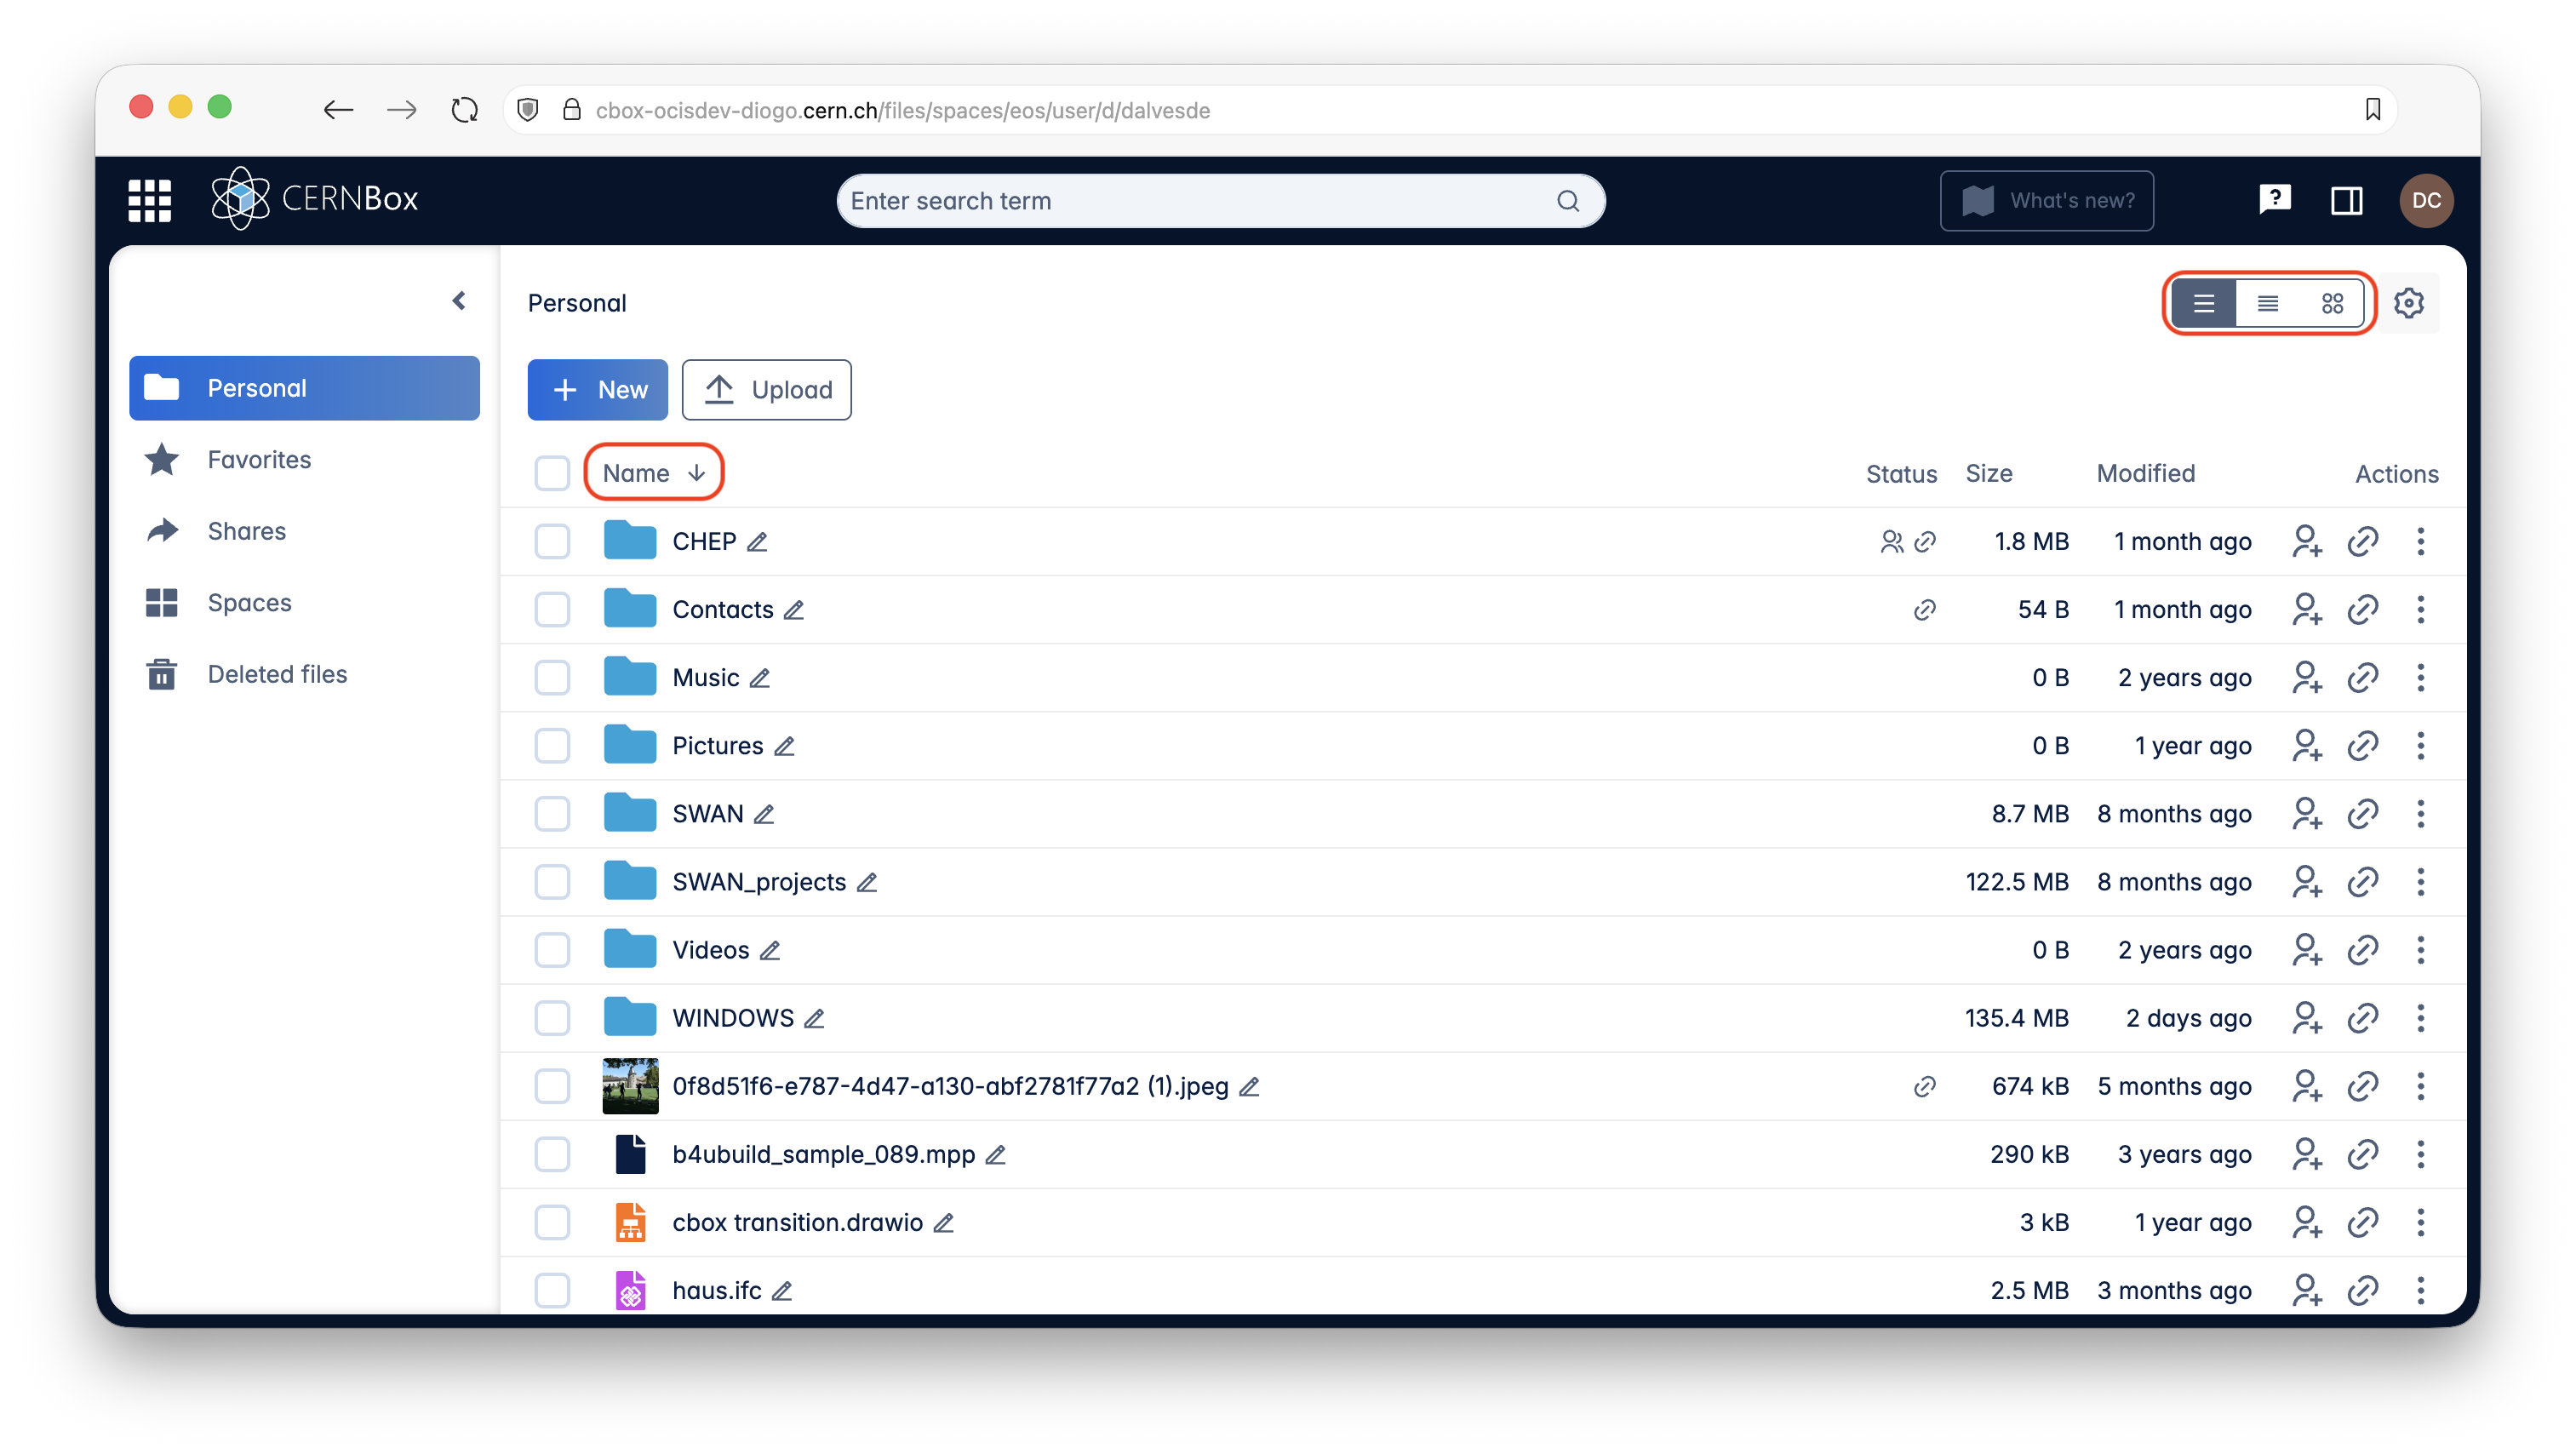Viewport: 2576px width, 1454px height.
Task: Open the application switcher grid icon
Action: (150, 200)
